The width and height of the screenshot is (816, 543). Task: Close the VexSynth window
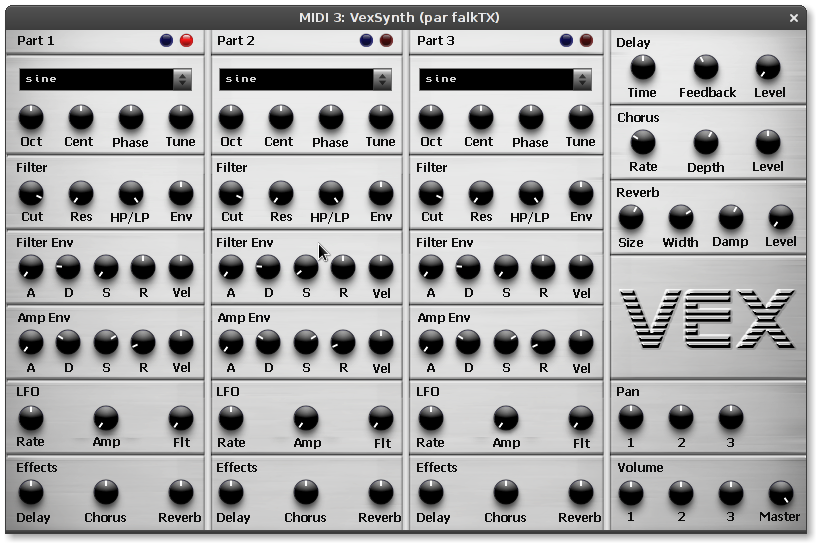(794, 18)
